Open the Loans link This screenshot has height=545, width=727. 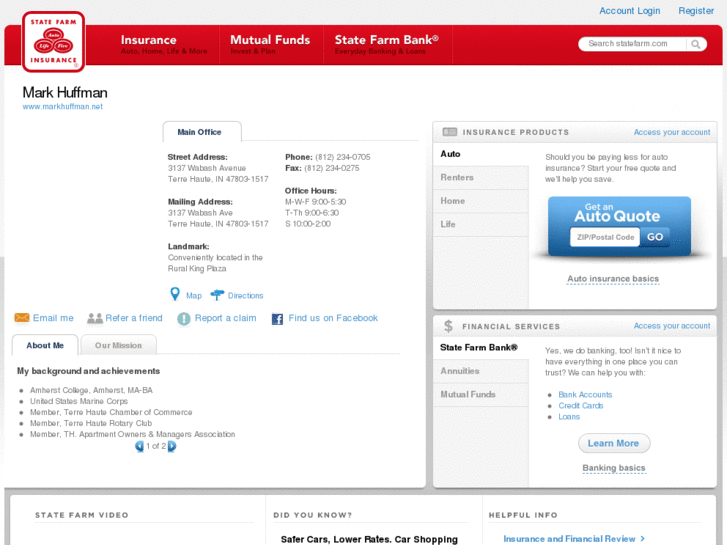569,417
